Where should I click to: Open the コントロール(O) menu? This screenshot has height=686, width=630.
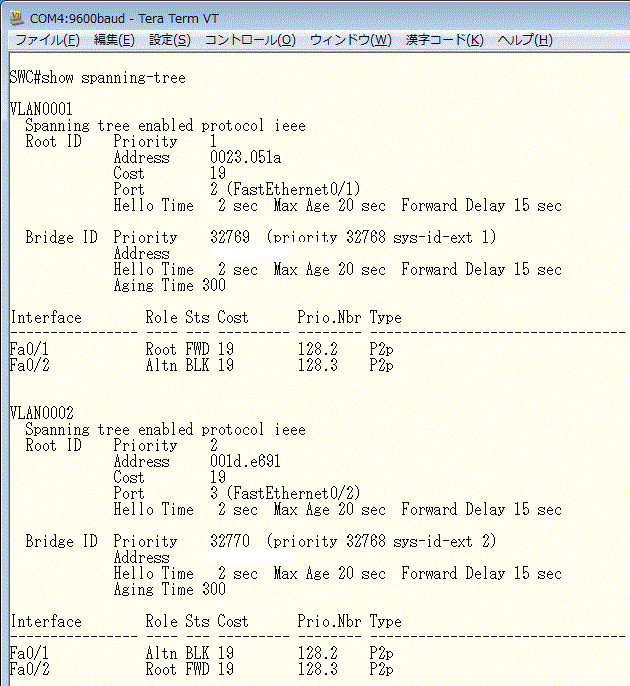point(250,40)
